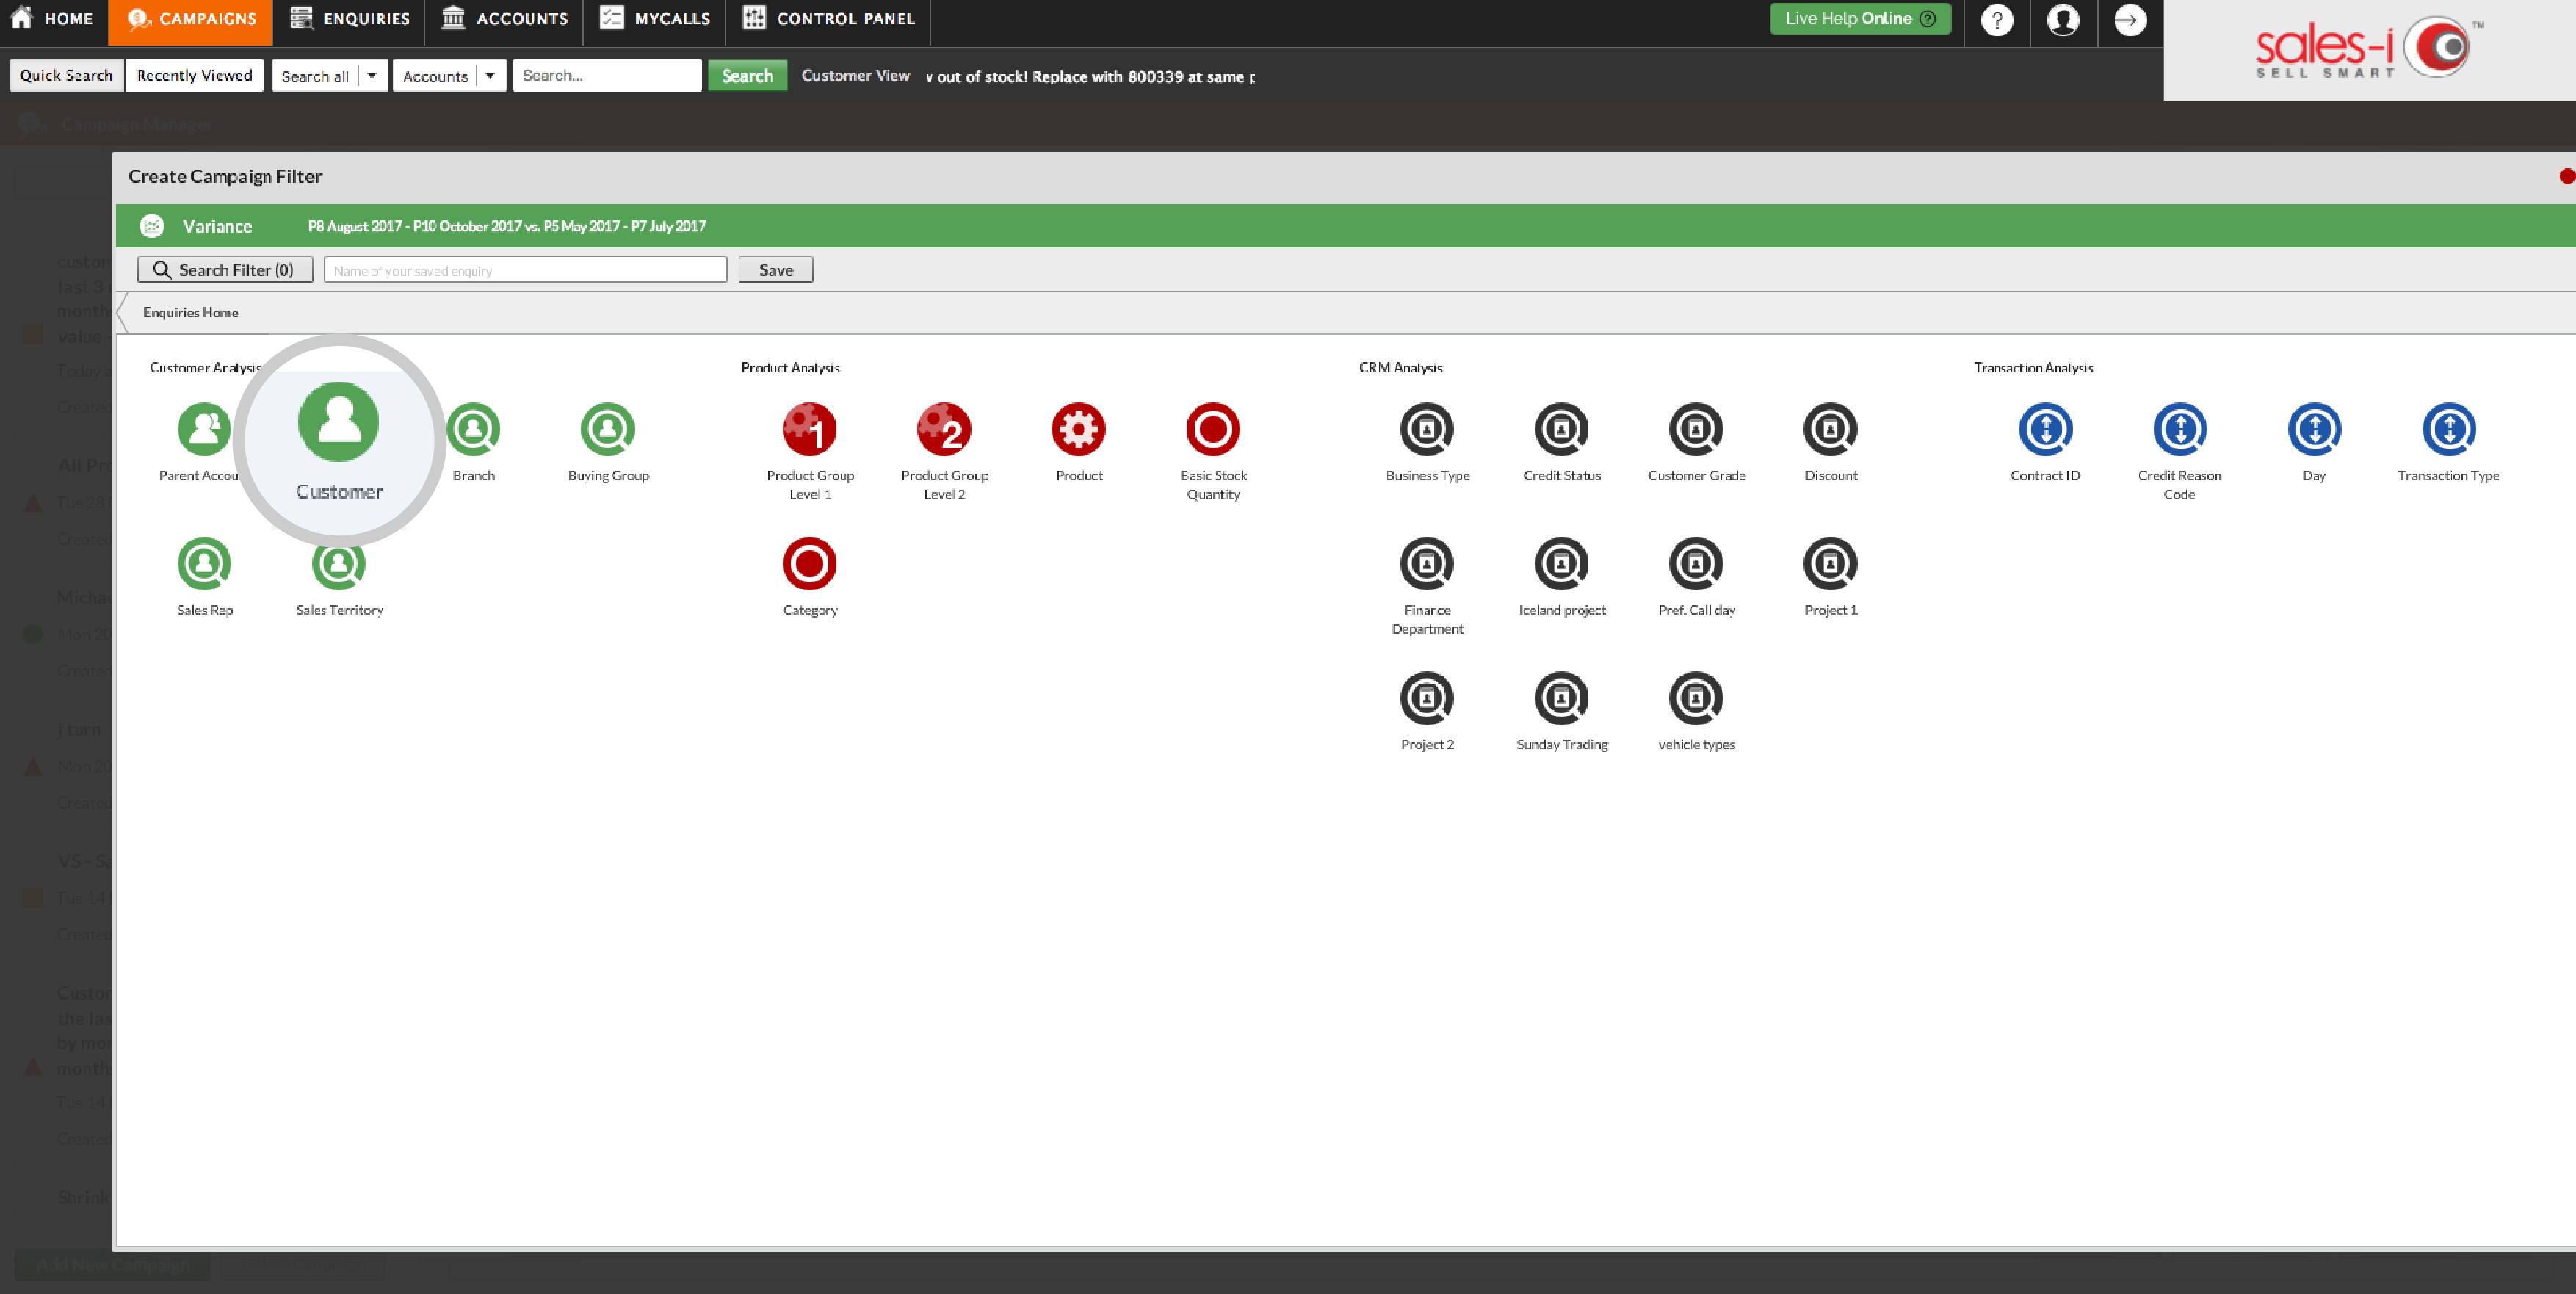Click the Save button for enquiry

tap(775, 269)
